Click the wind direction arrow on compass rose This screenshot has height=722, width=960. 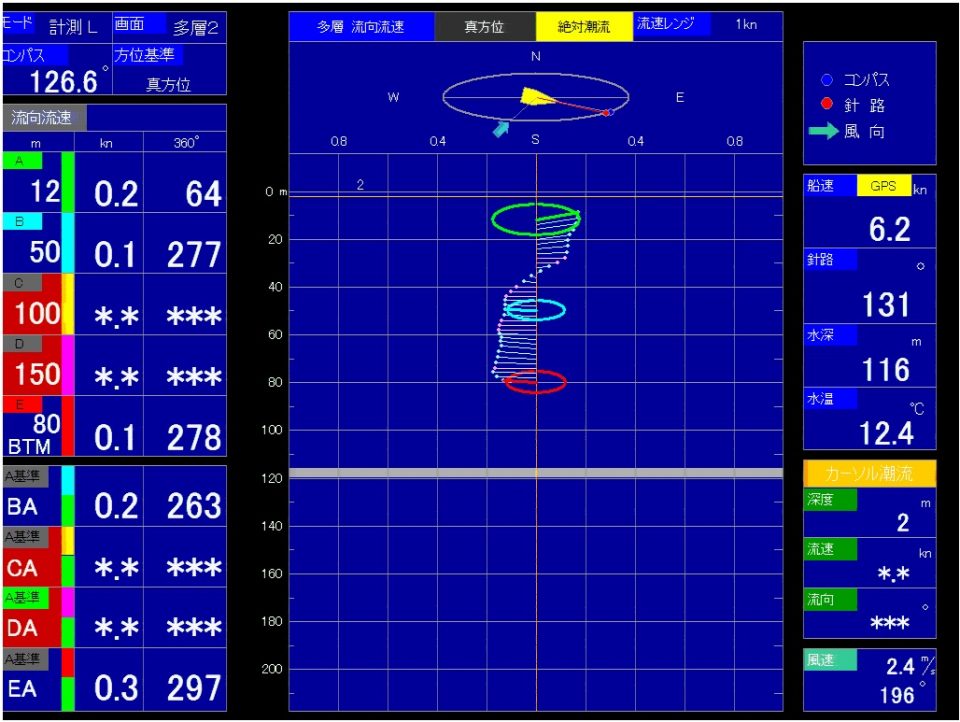coord(501,129)
